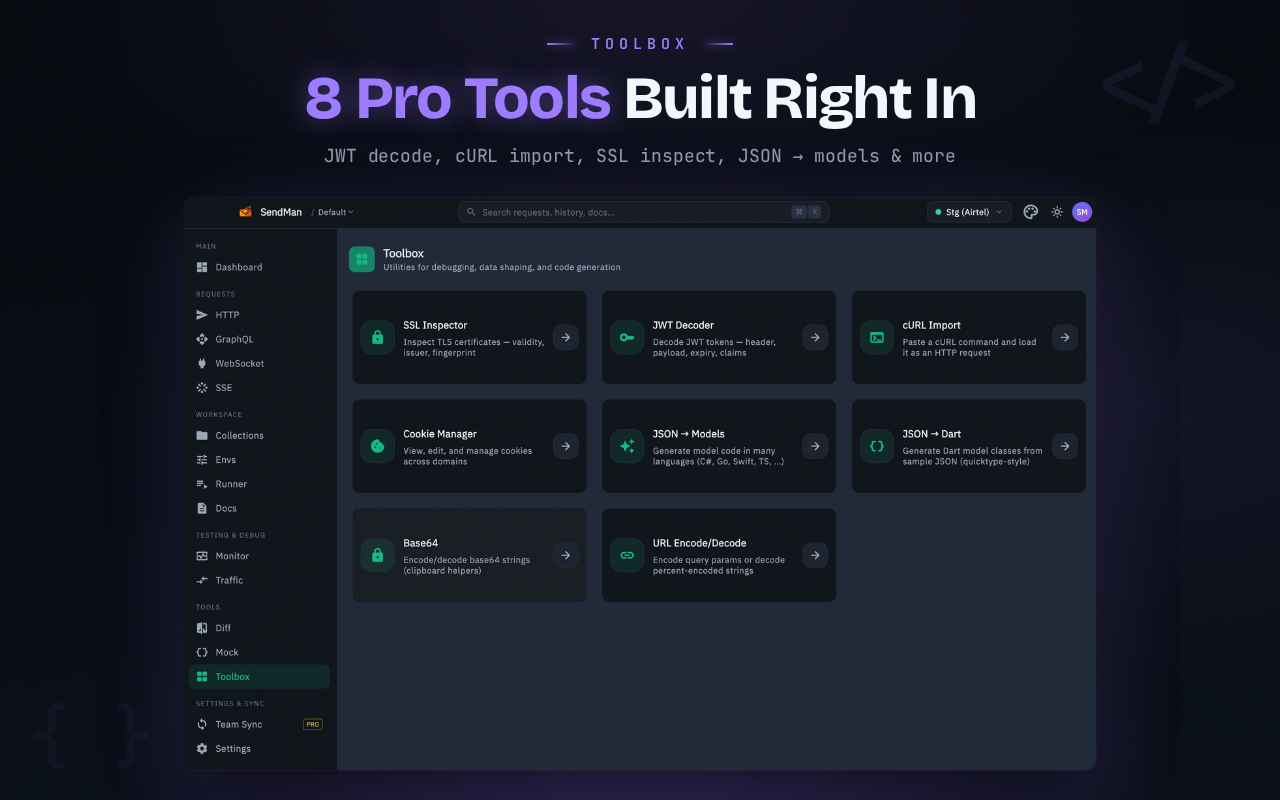Screen dimensions: 1280x800
Task: Click the WebSocket plug icon
Action: point(202,363)
